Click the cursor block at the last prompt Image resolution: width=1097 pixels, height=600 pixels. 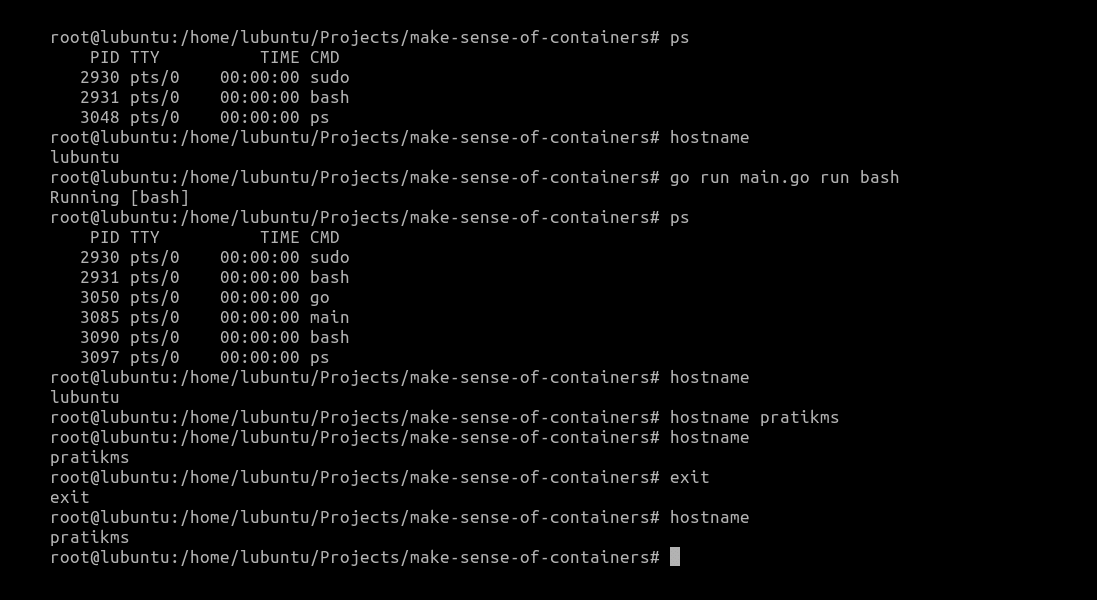point(675,557)
